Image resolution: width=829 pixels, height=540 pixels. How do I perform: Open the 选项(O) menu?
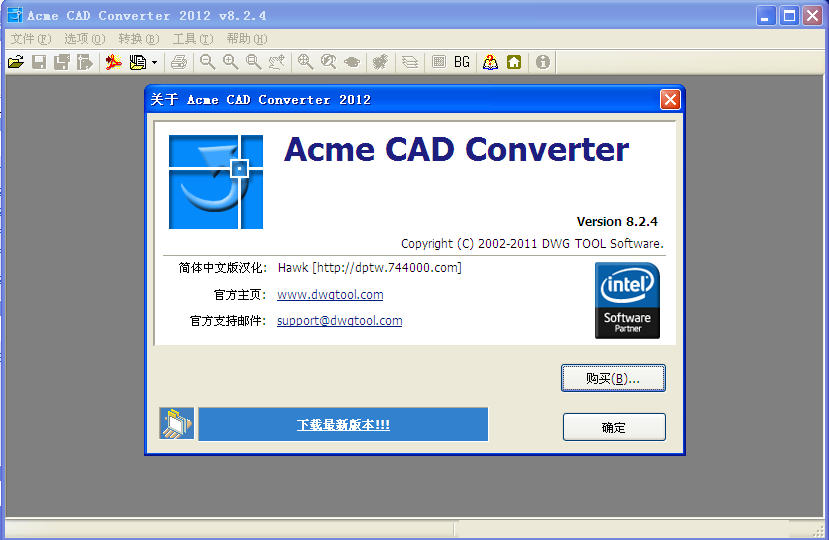pos(85,39)
